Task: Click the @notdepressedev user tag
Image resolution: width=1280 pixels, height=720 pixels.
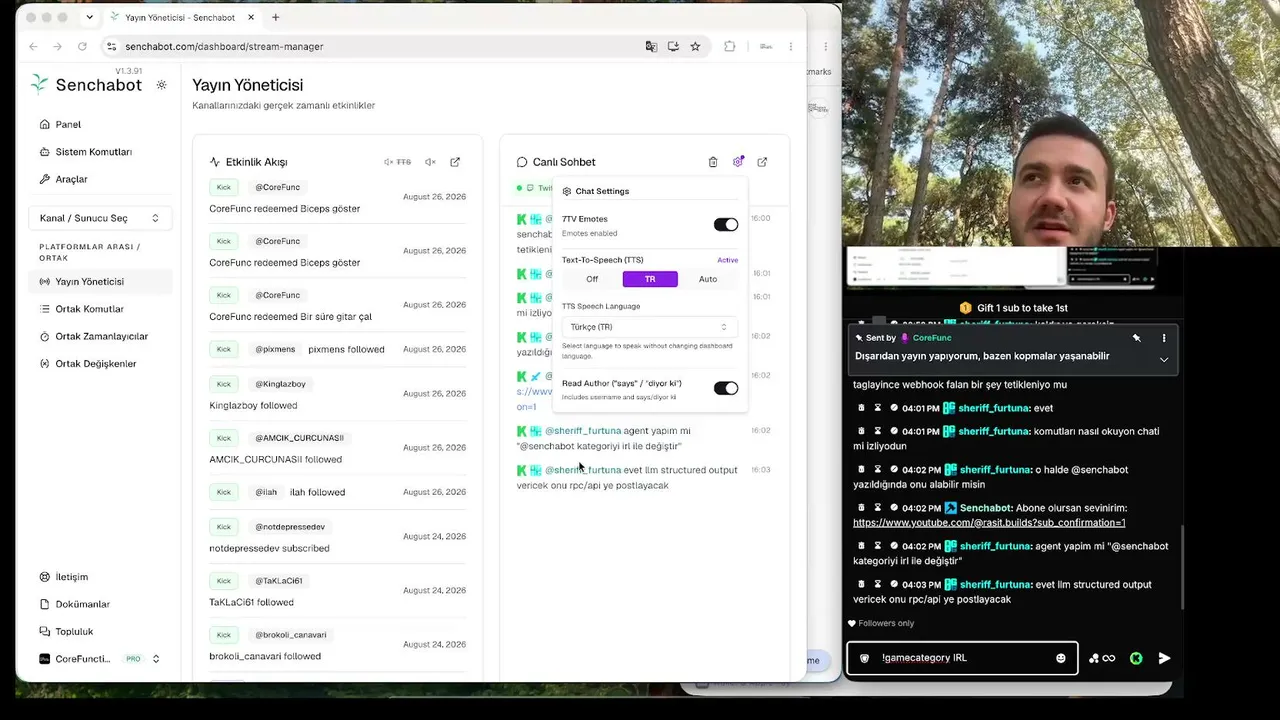Action: point(289,527)
